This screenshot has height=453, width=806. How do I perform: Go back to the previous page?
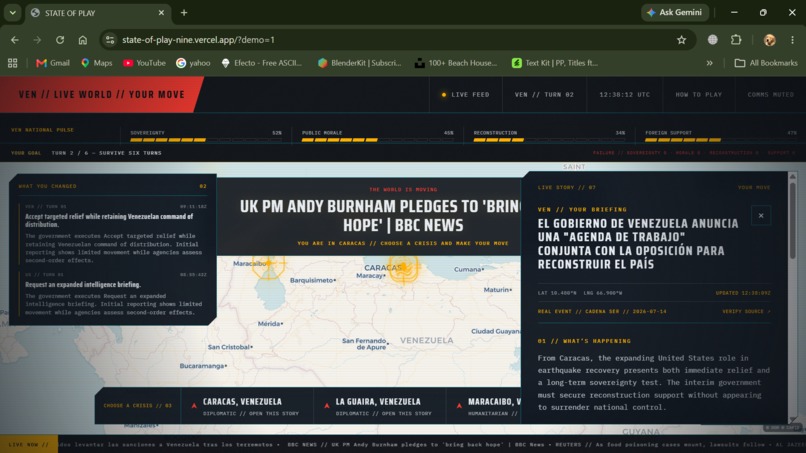pyautogui.click(x=14, y=40)
